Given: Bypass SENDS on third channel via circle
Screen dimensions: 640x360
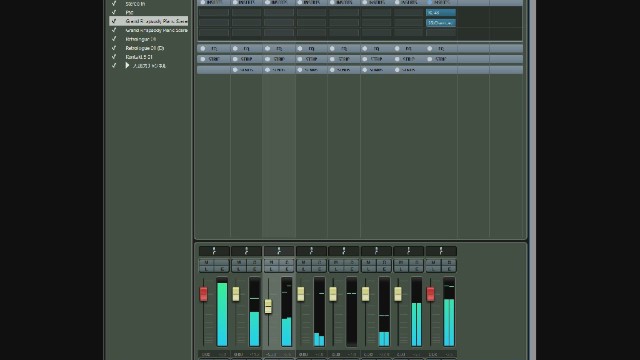Looking at the screenshot, I should (268, 70).
